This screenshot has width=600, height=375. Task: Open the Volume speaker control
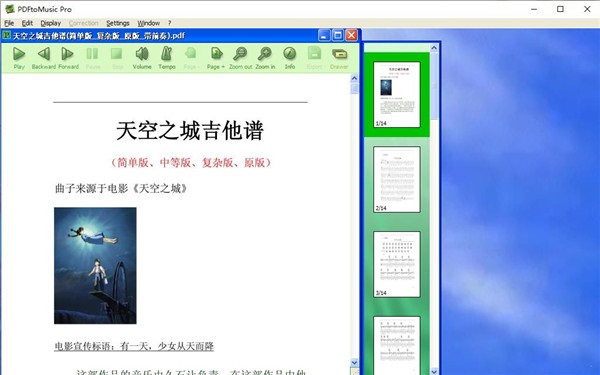click(142, 58)
